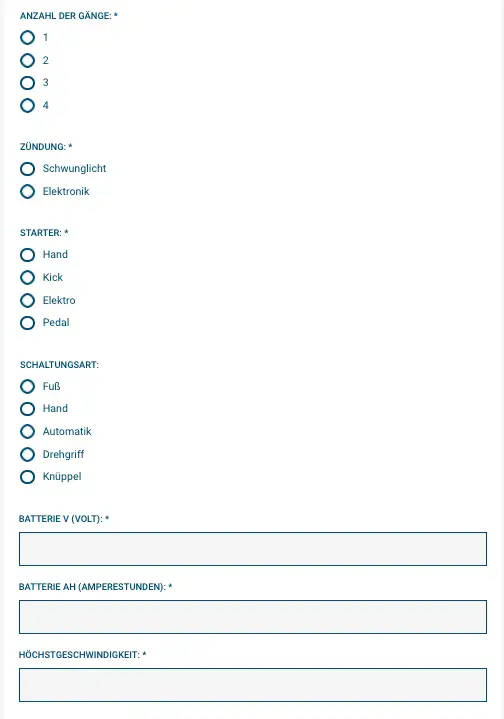The width and height of the screenshot is (504, 719).
Task: Select Automatik shifting type
Action: point(28,431)
